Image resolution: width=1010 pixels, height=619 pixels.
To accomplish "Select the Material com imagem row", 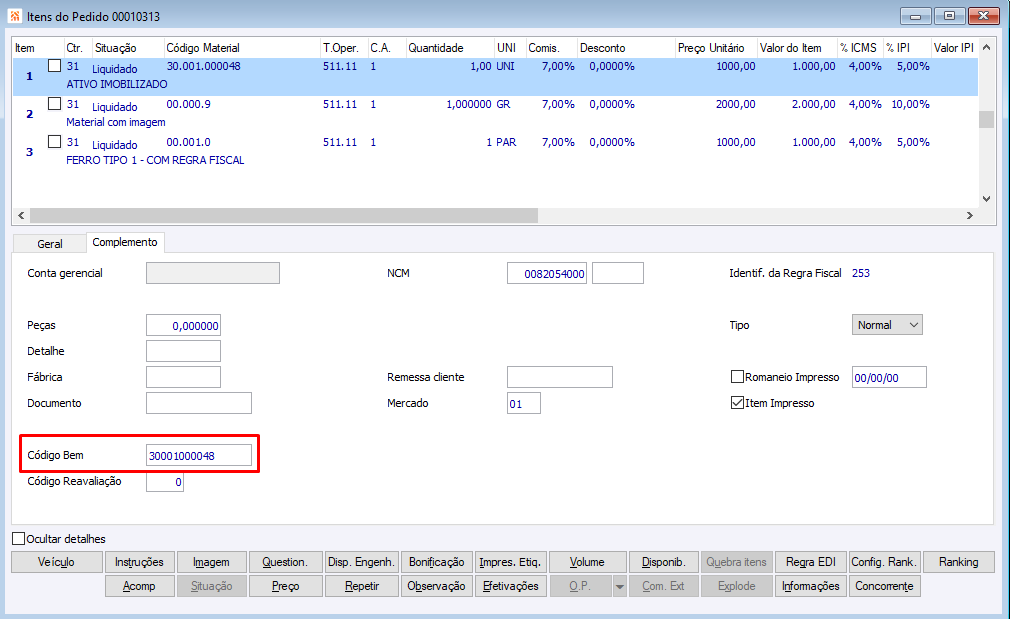I will tap(116, 122).
